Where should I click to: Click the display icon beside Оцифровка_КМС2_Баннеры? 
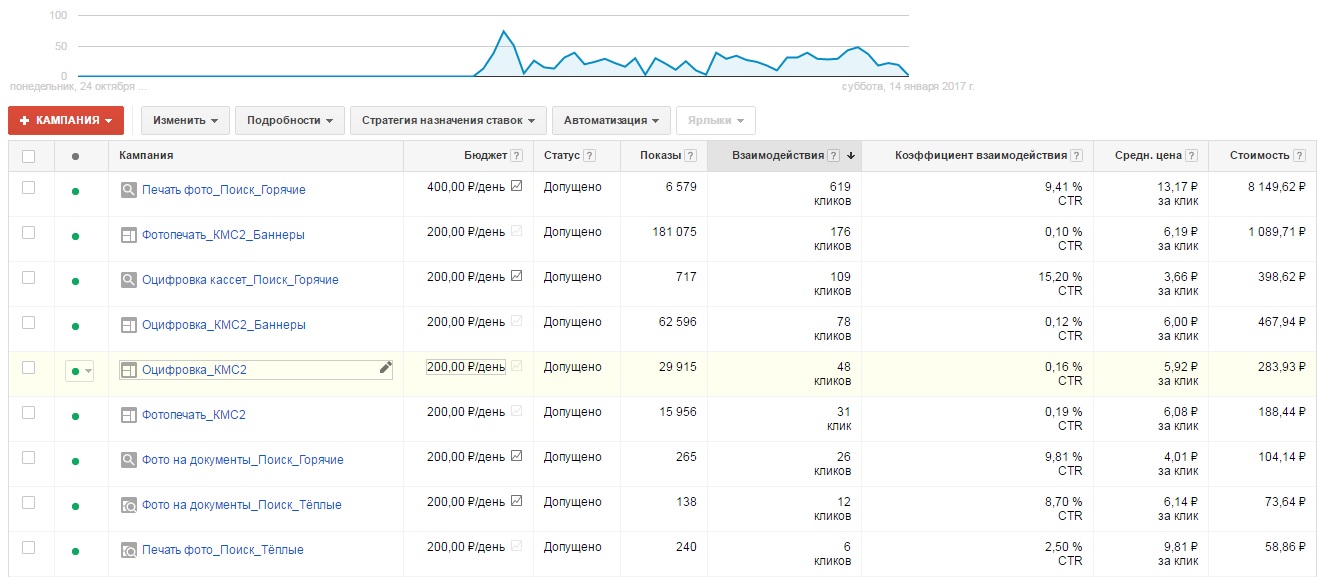click(128, 325)
